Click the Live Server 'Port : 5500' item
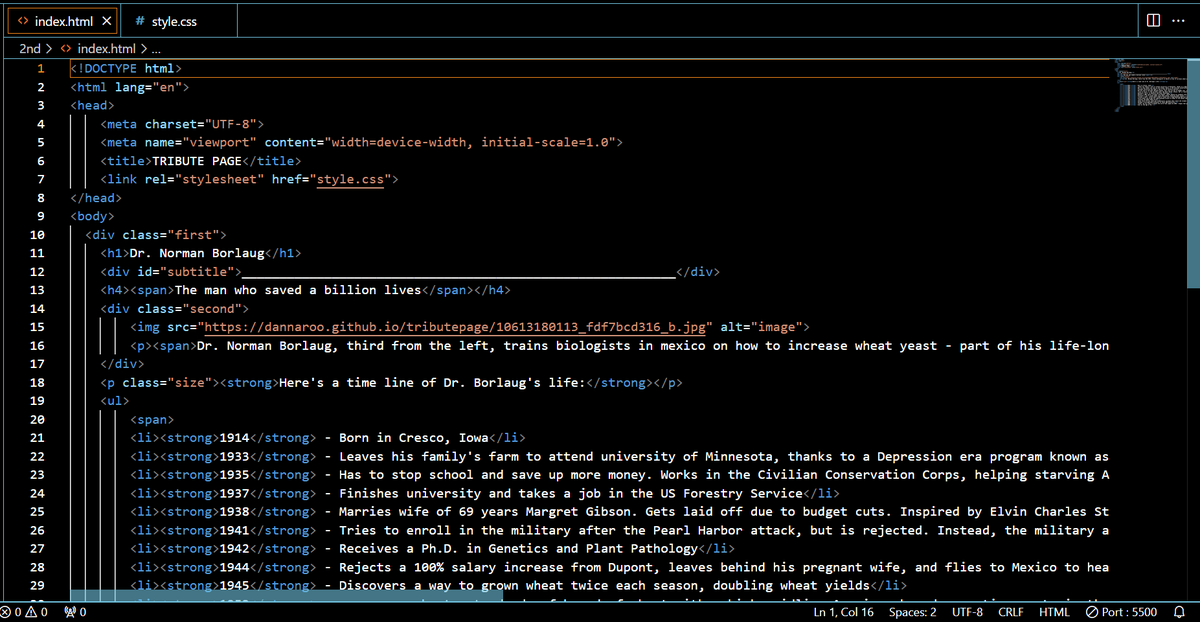This screenshot has width=1200, height=622. pos(1121,612)
